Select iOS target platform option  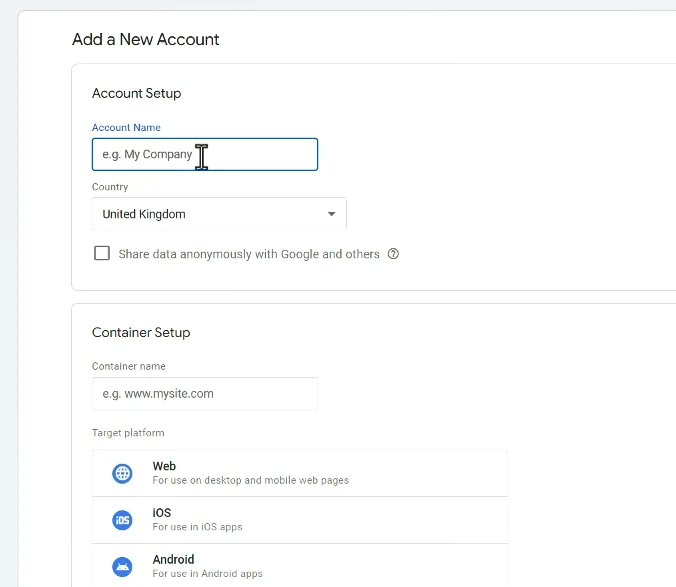300,520
